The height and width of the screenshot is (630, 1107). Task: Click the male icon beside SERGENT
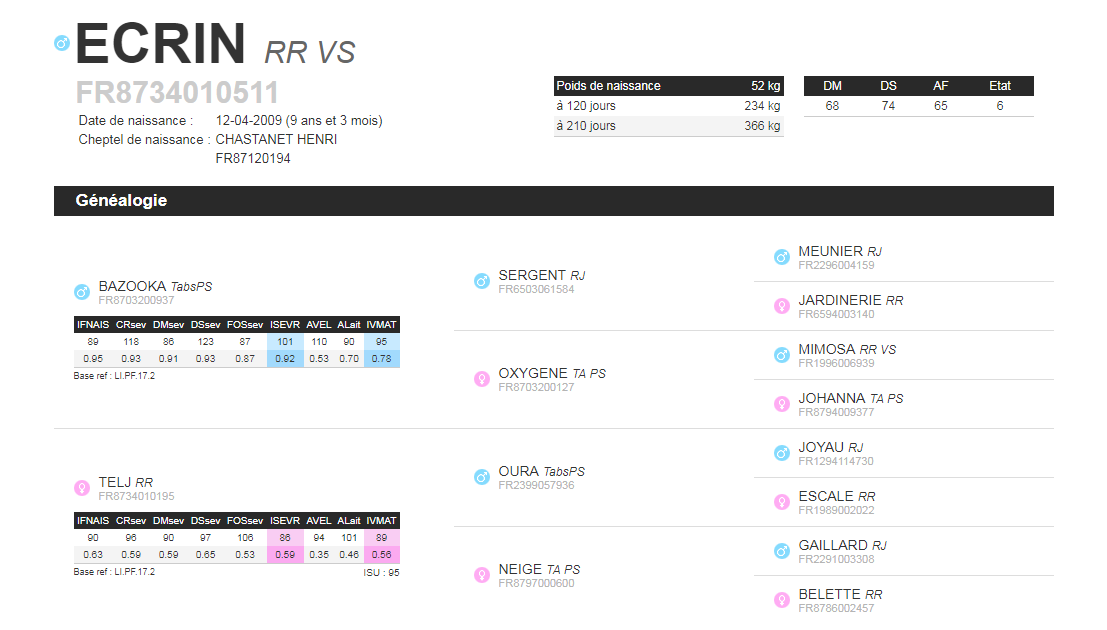click(x=482, y=281)
